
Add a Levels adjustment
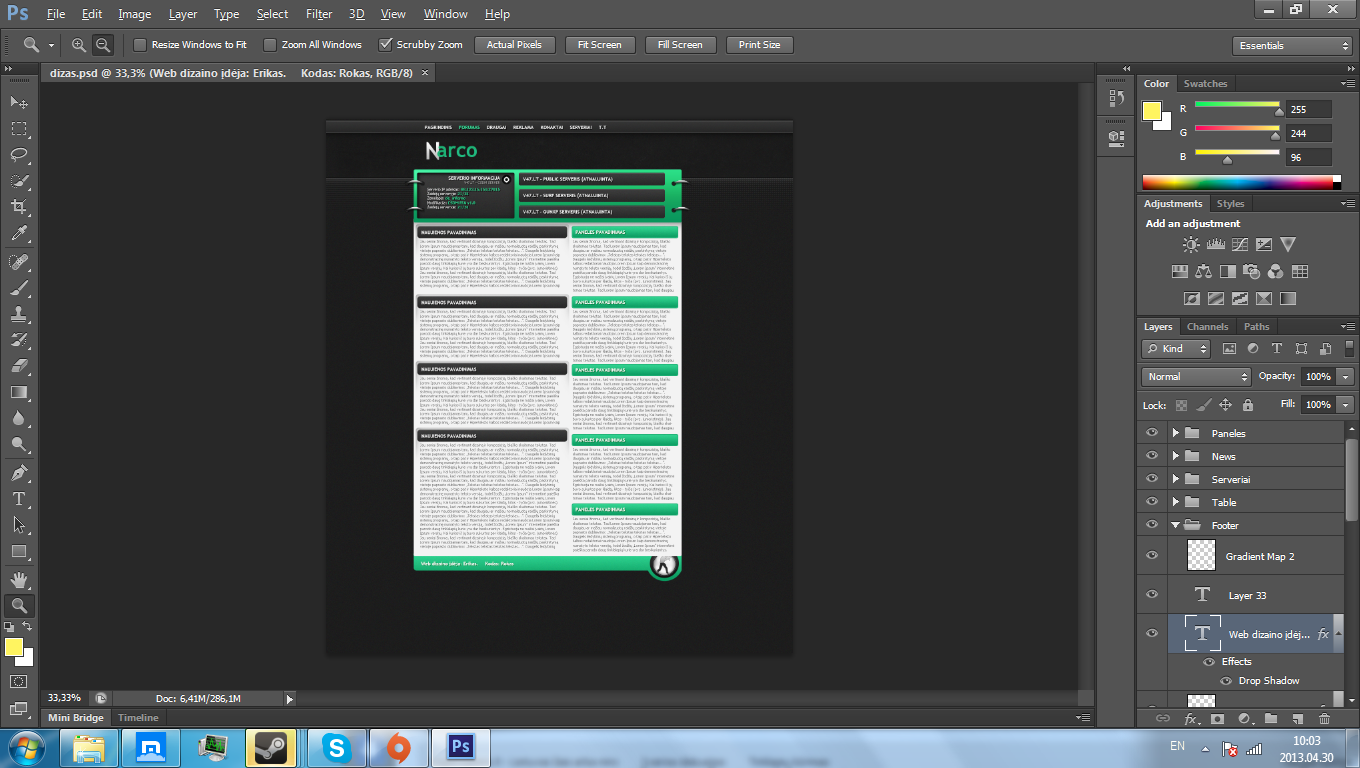click(x=1216, y=244)
